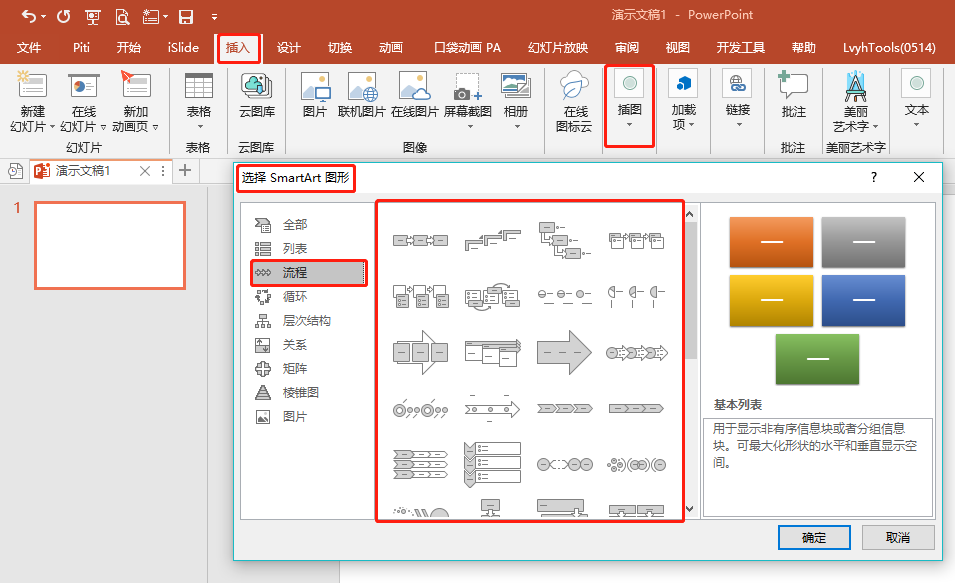
Task: Select the three-circles equation process layout
Action: [565, 465]
